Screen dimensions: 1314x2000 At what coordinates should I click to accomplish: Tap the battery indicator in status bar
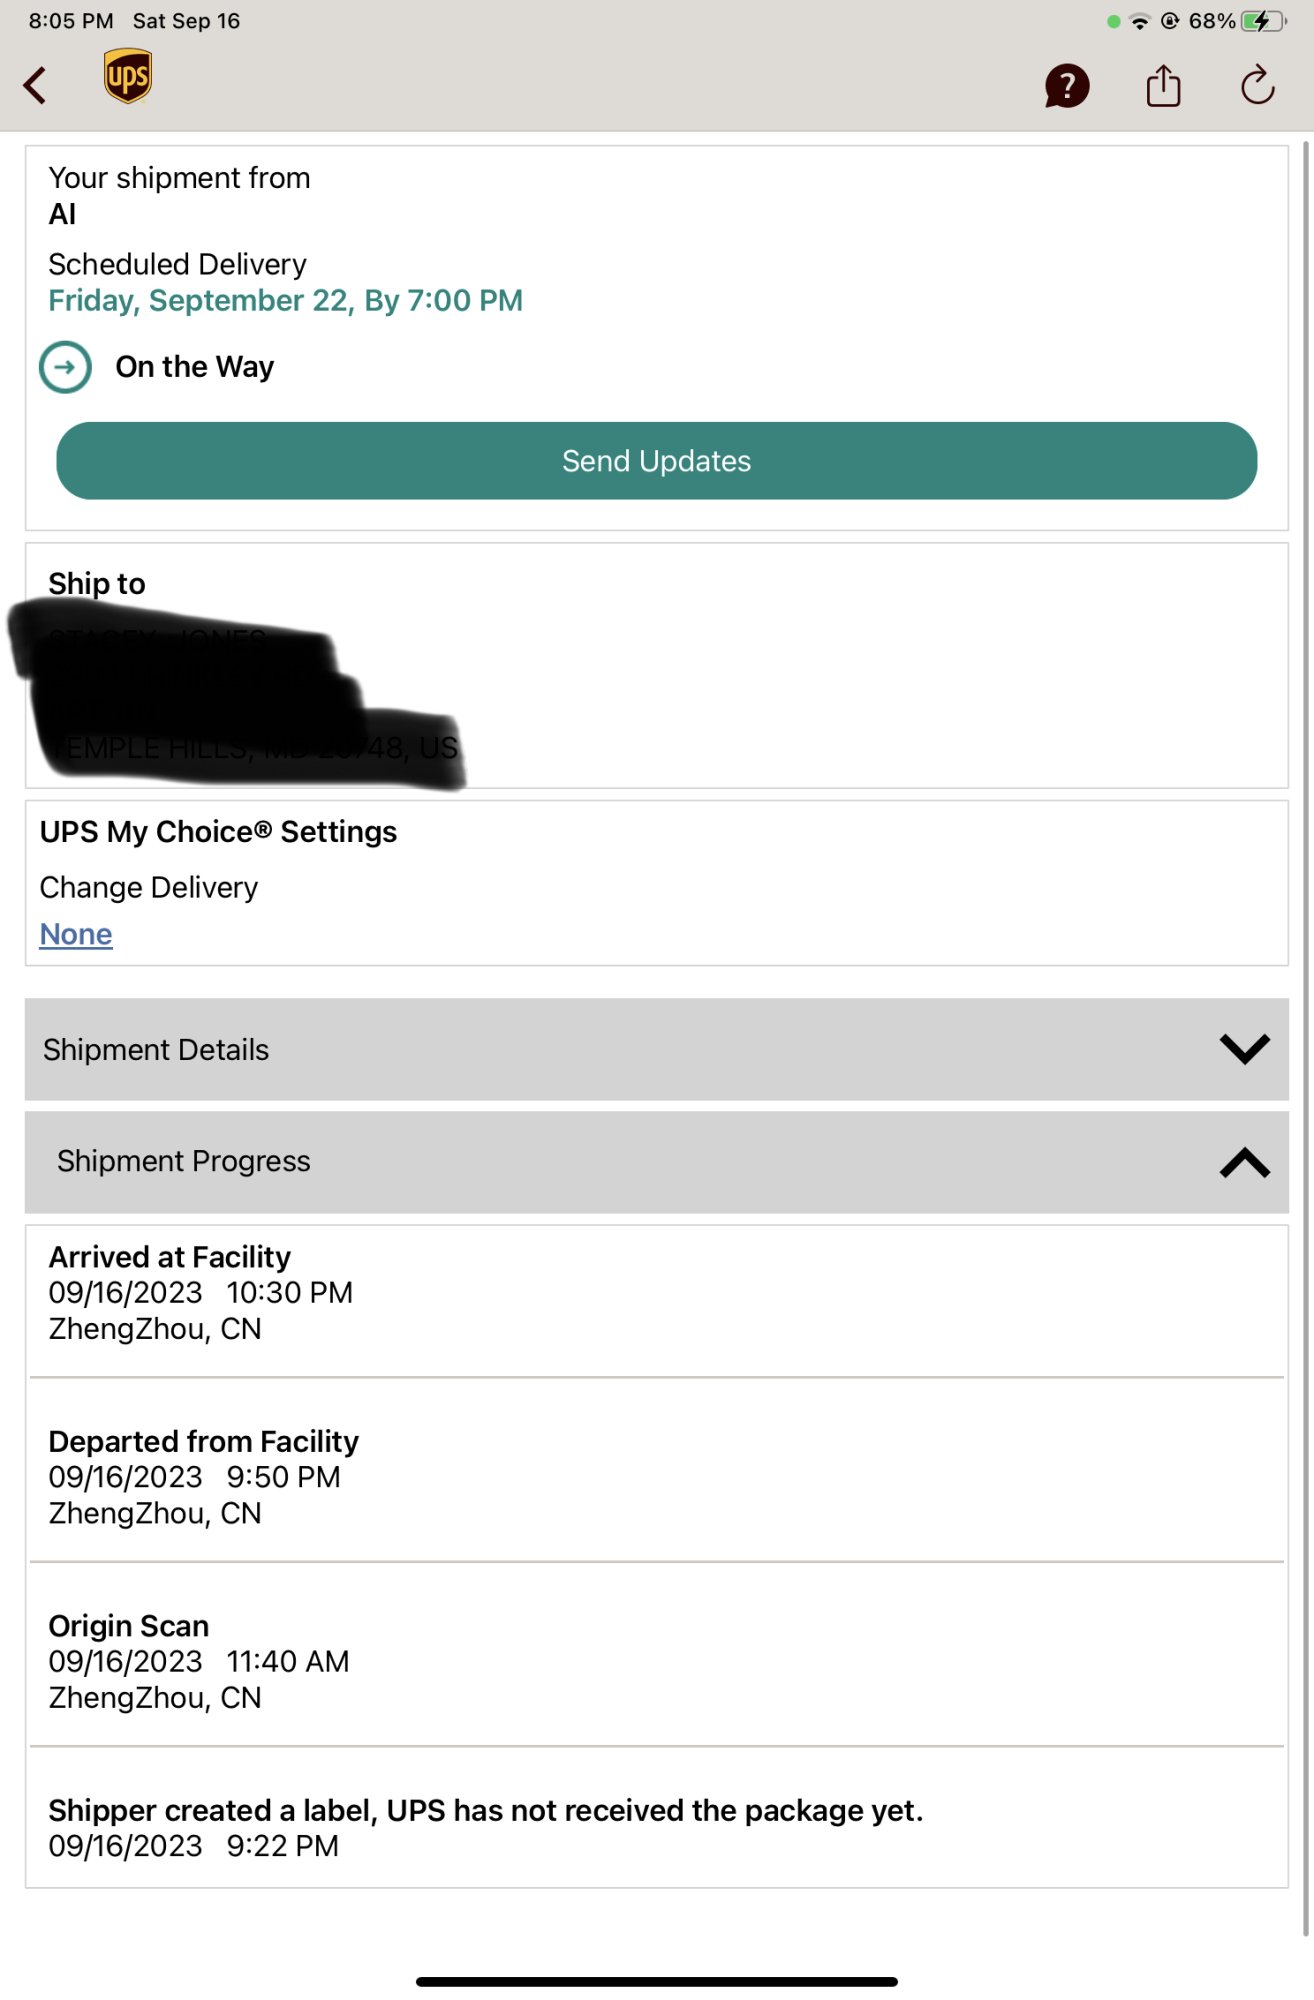pyautogui.click(x=1264, y=21)
